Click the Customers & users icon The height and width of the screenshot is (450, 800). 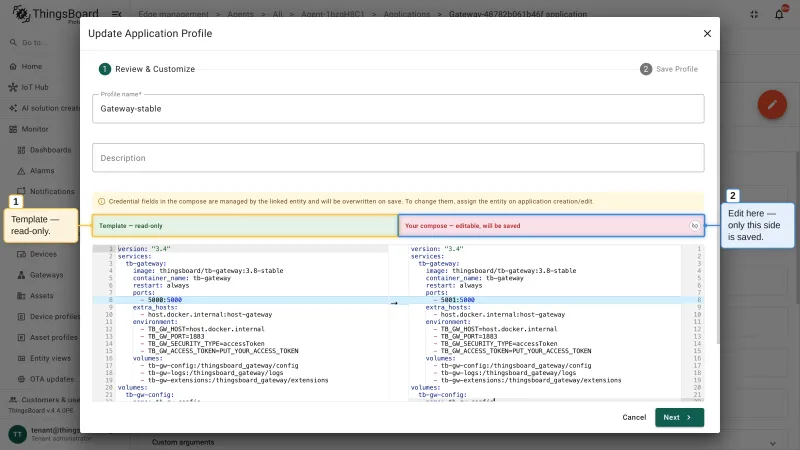13,400
